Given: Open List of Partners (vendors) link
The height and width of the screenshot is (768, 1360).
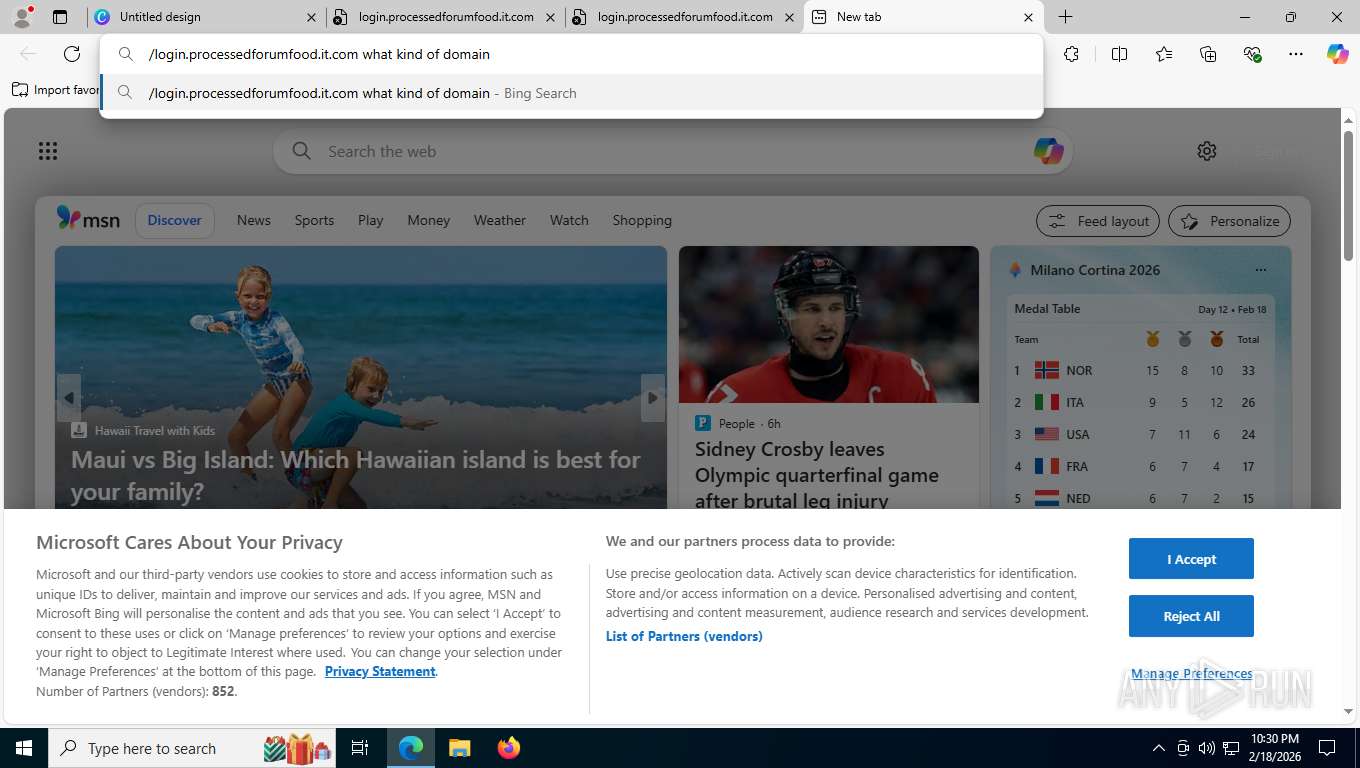Looking at the screenshot, I should (x=684, y=636).
